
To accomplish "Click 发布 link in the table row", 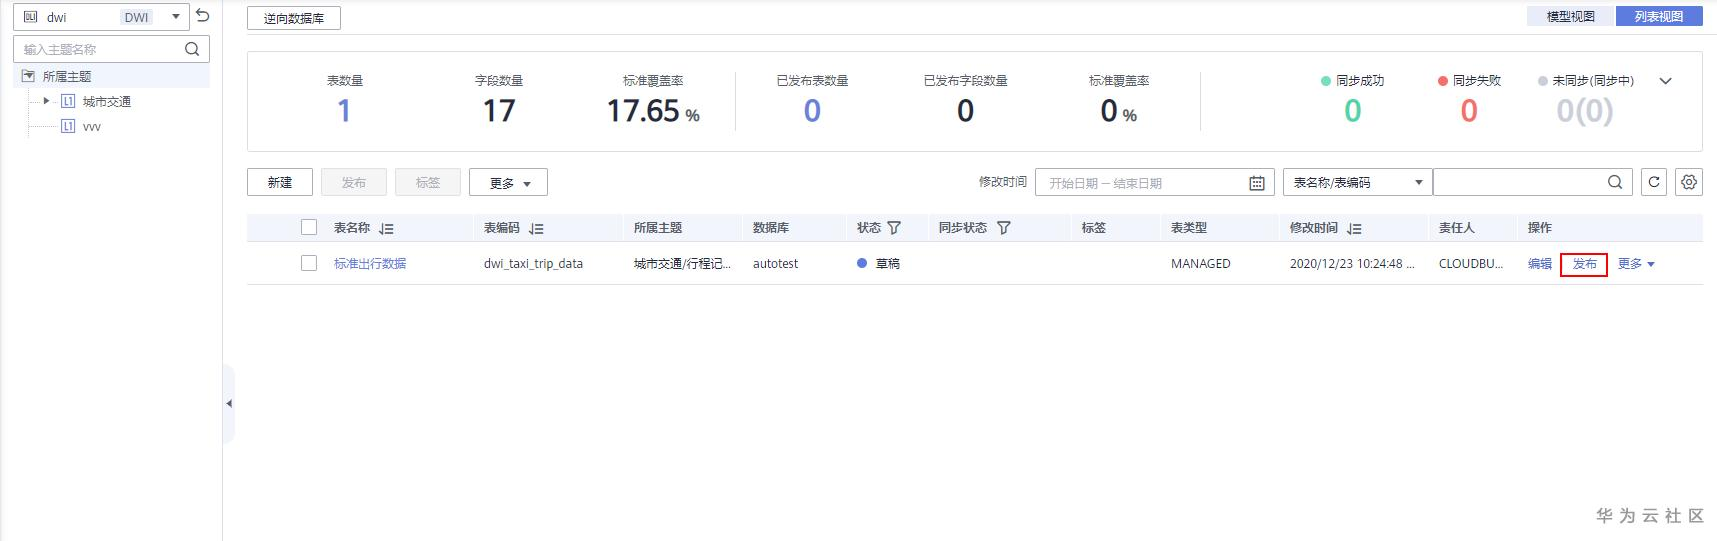I will click(x=1584, y=264).
